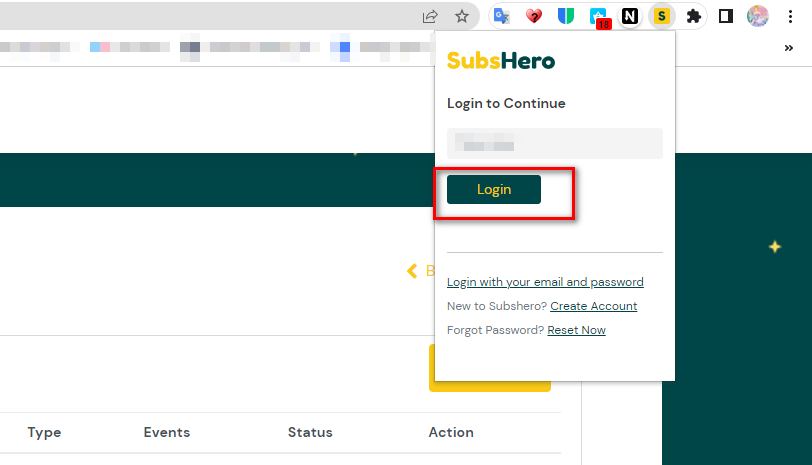Image resolution: width=812 pixels, height=465 pixels.
Task: Click the Events column header
Action: pyautogui.click(x=167, y=432)
